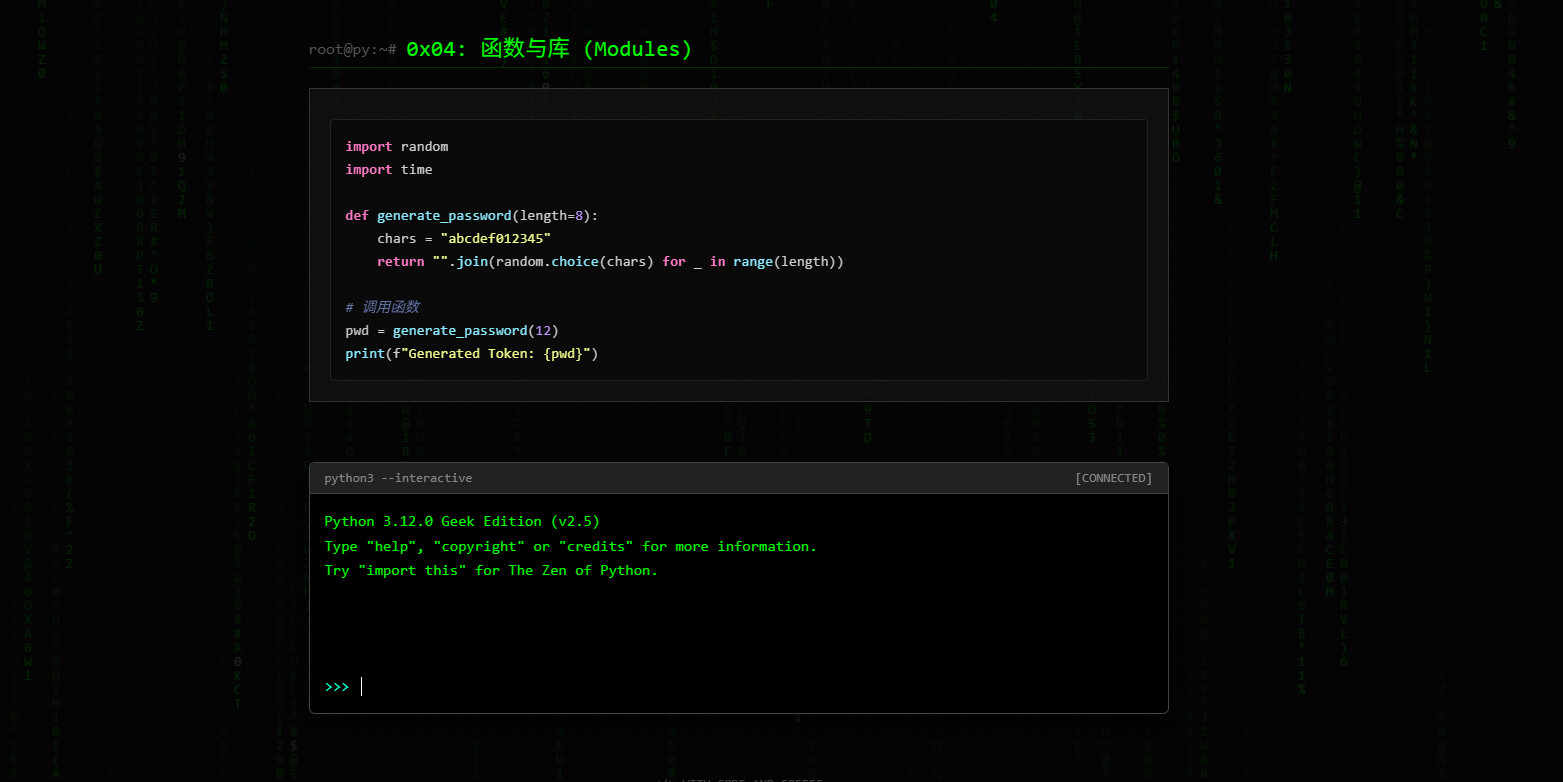Click the '[CONNECTED]' status label
Viewport: 1563px width, 782px height.
pyautogui.click(x=1114, y=479)
